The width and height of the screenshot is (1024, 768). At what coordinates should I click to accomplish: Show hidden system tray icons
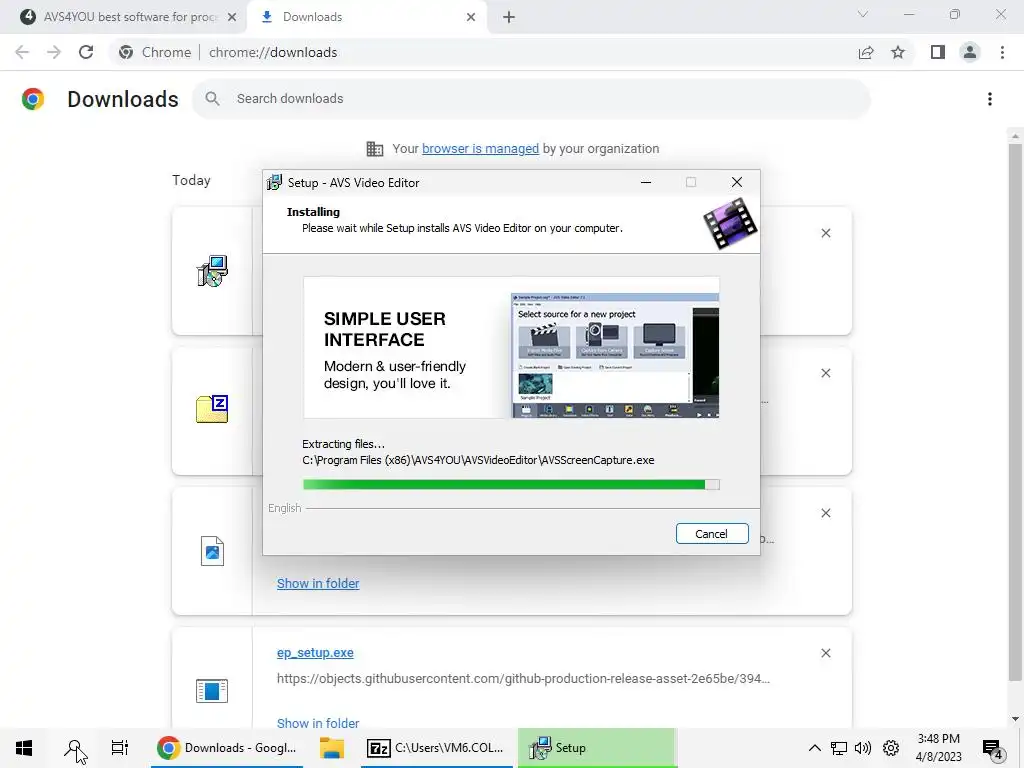point(814,748)
